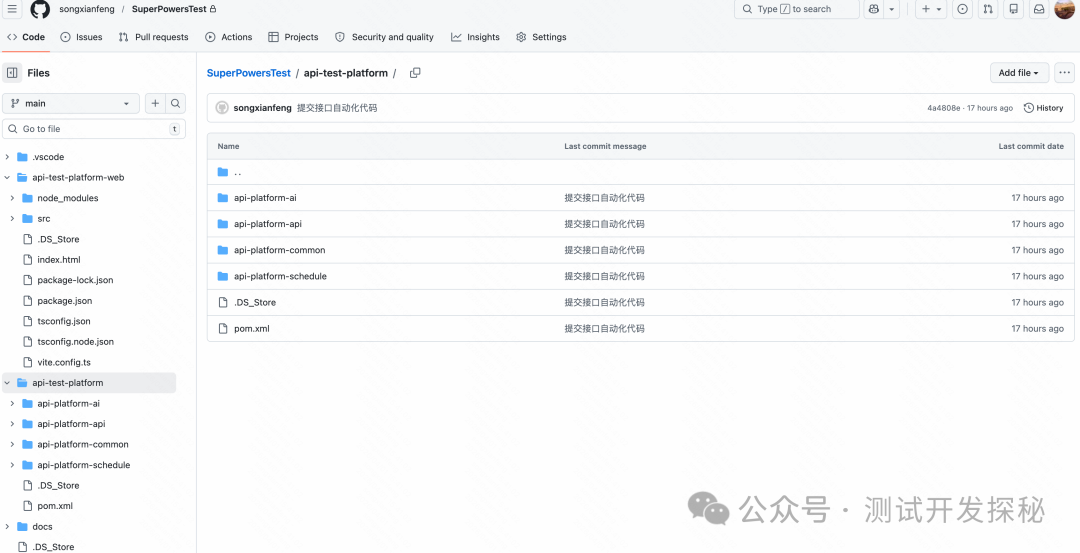The height and width of the screenshot is (553, 1080).
Task: Go to GitHub home via Octocat logo
Action: point(41,9)
